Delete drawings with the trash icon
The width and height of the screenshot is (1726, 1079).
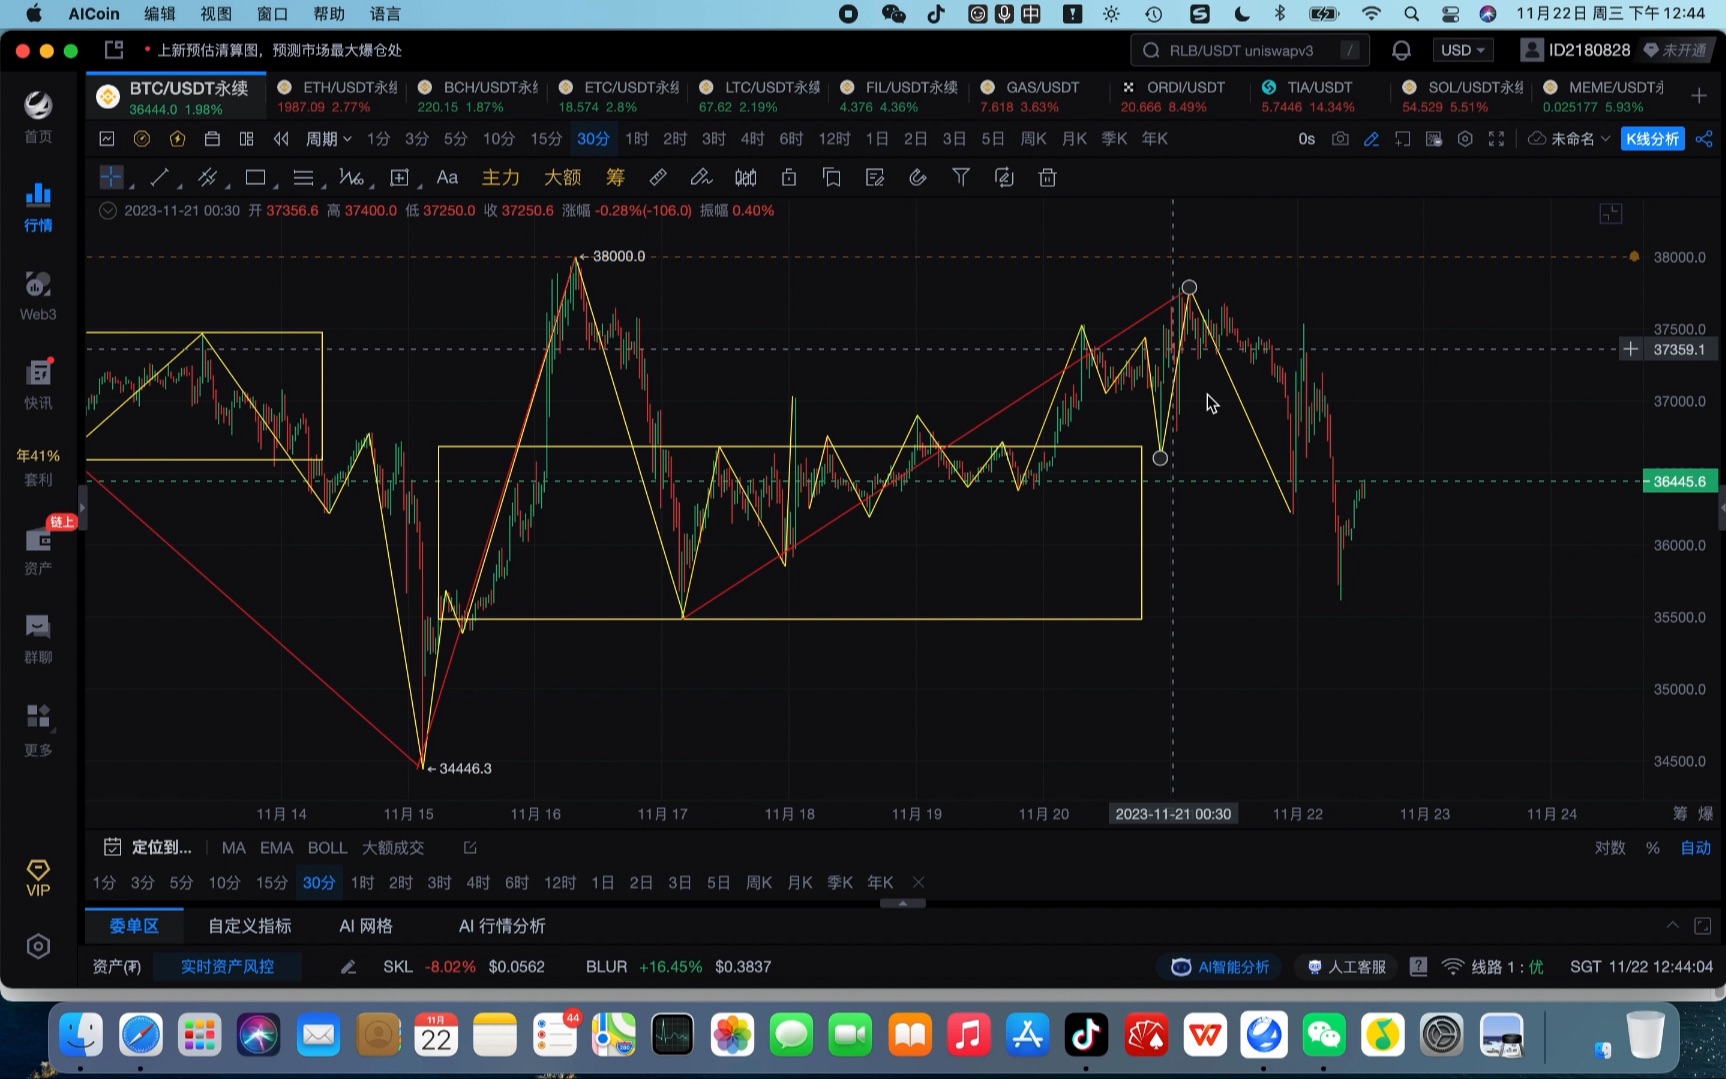1047,177
